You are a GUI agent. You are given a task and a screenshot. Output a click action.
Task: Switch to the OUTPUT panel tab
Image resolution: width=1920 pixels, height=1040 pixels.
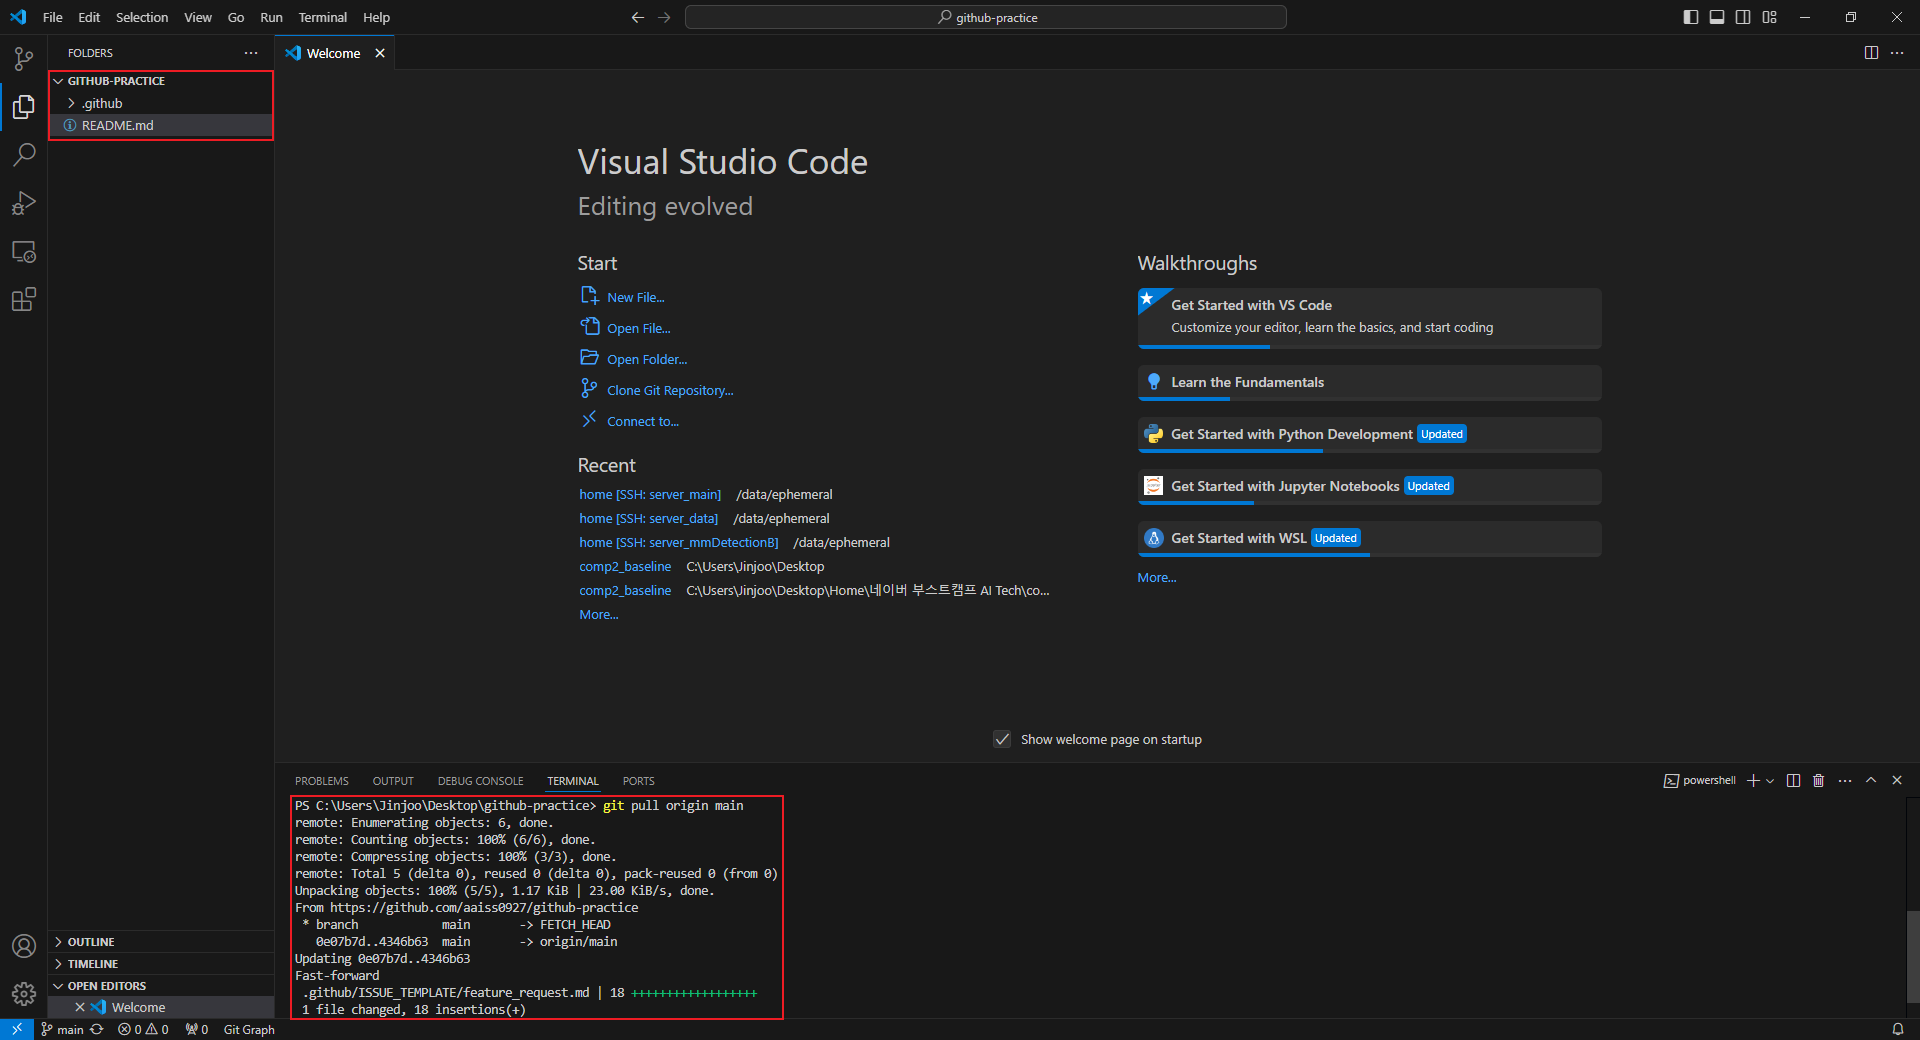coord(393,781)
